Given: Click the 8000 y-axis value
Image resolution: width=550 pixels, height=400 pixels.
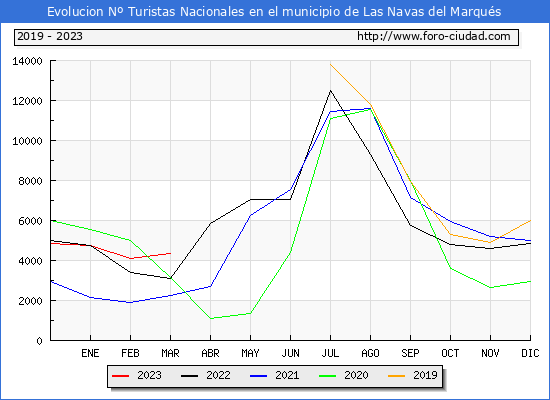Looking at the screenshot, I should coord(31,181).
